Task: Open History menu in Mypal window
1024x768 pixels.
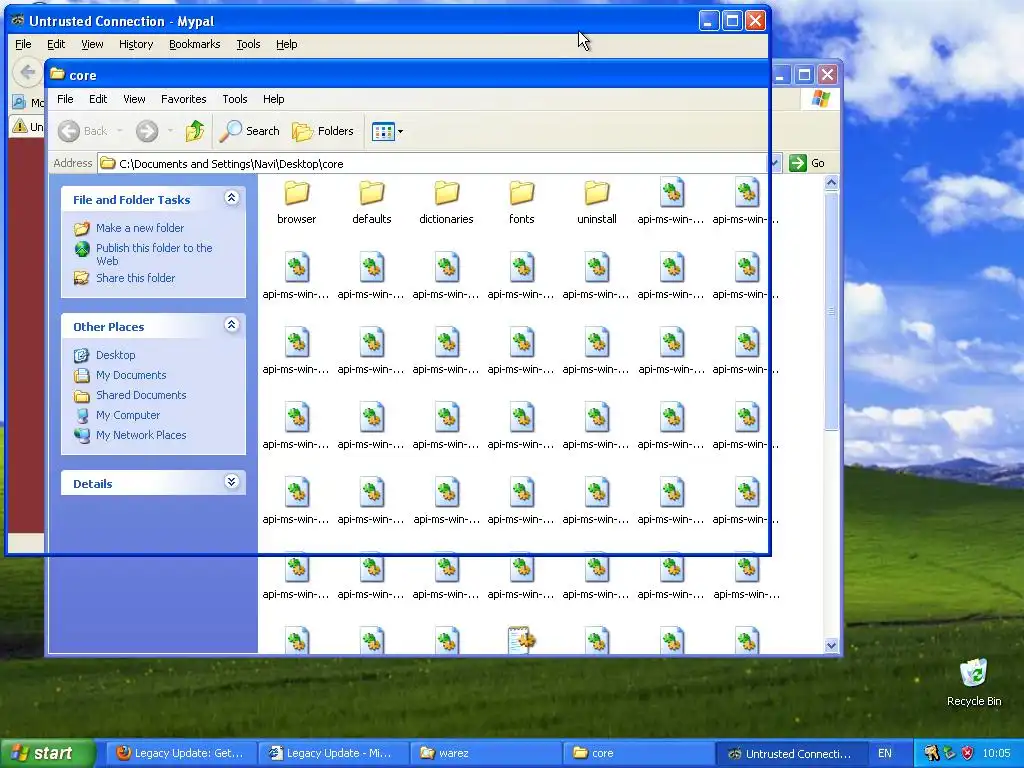Action: click(136, 44)
